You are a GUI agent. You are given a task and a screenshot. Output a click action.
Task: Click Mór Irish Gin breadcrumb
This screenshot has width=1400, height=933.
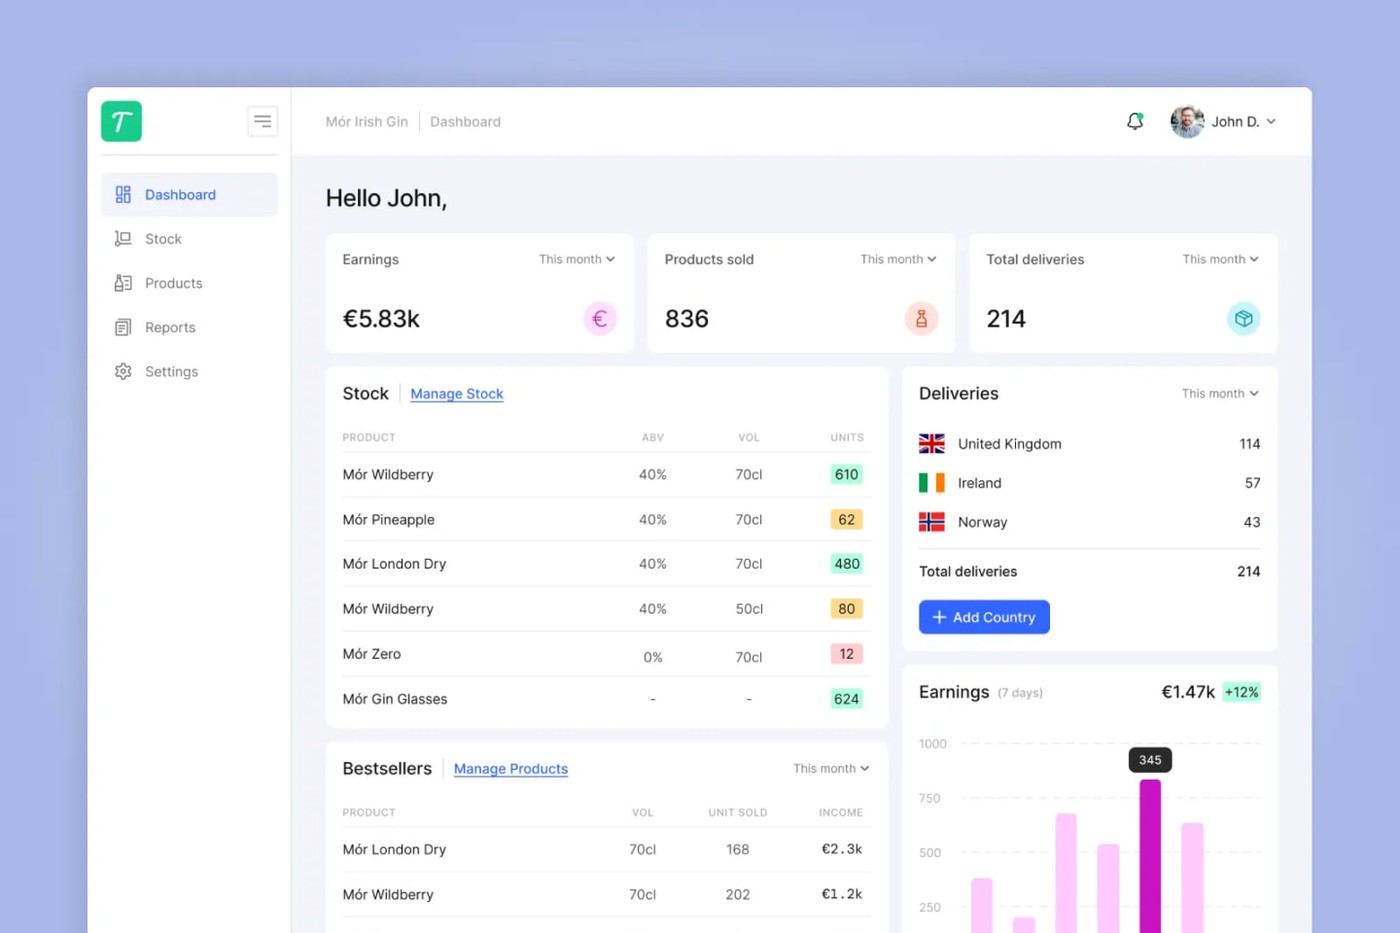pos(367,122)
